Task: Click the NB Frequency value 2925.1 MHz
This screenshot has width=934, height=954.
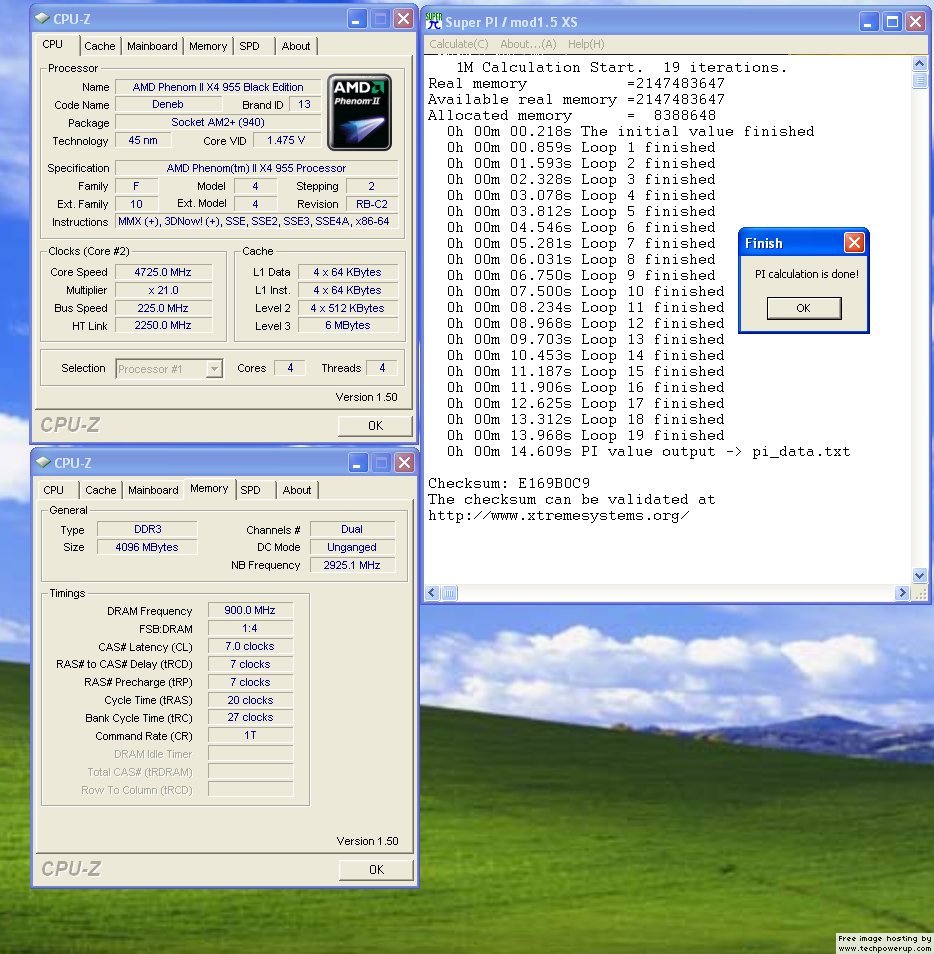Action: click(352, 565)
